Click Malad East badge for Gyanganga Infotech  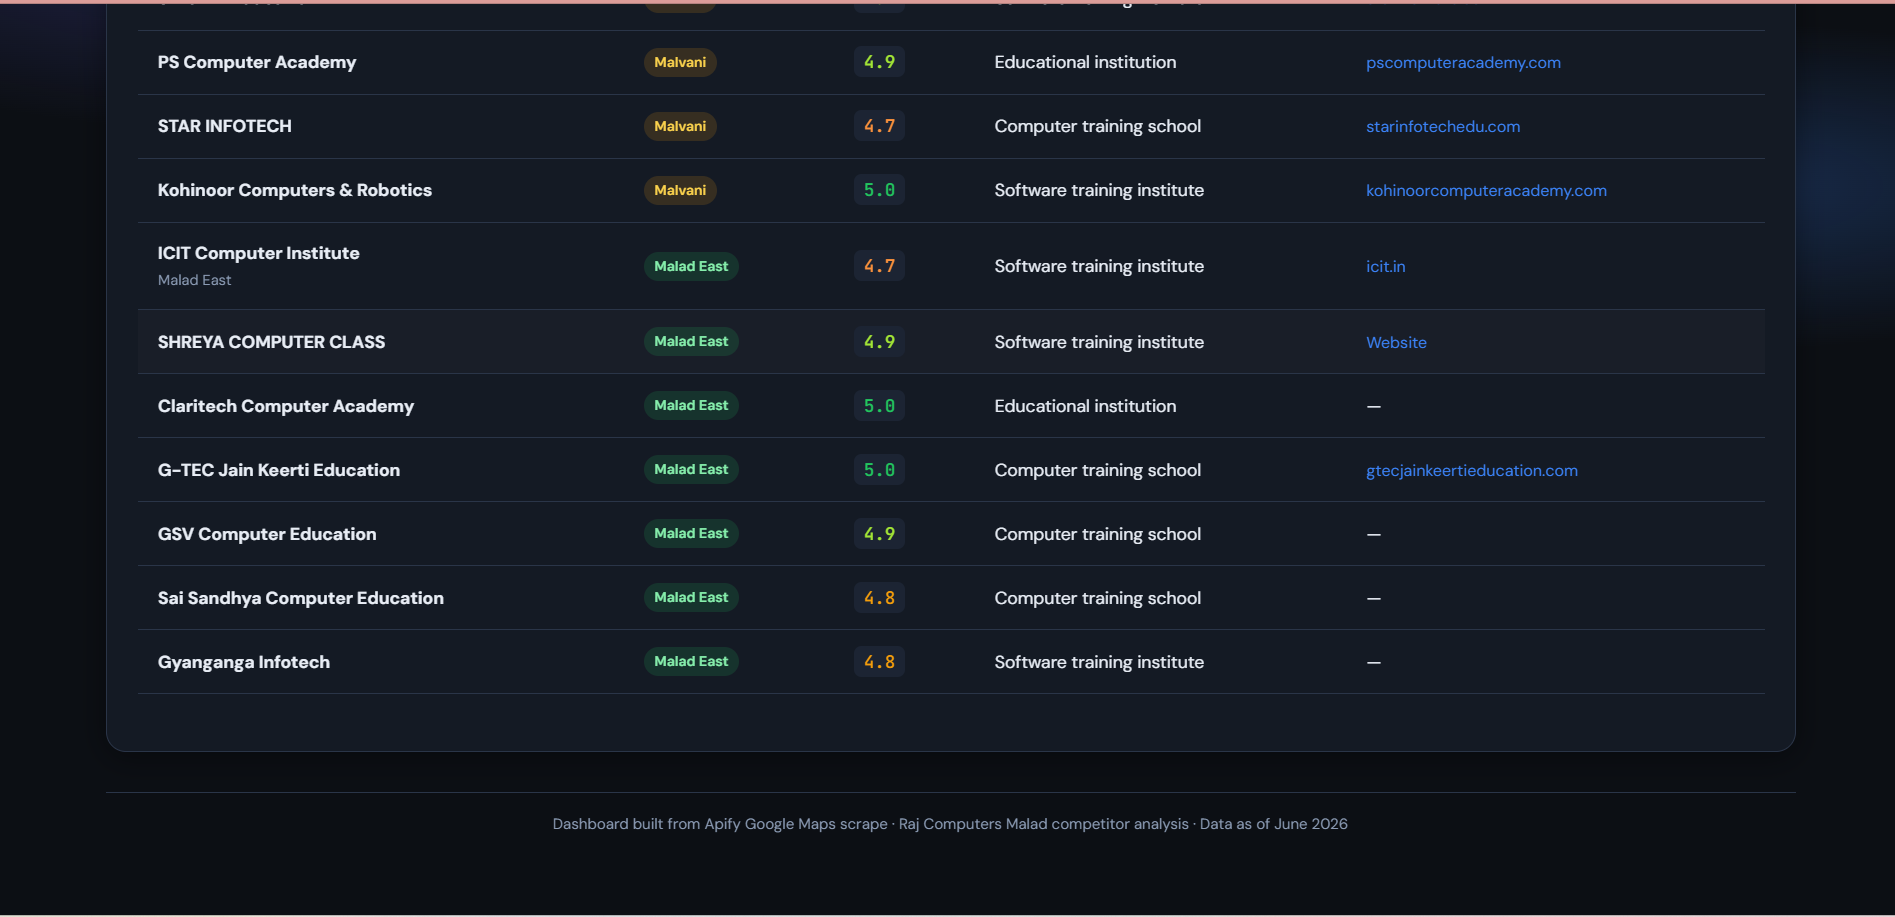[x=691, y=661]
